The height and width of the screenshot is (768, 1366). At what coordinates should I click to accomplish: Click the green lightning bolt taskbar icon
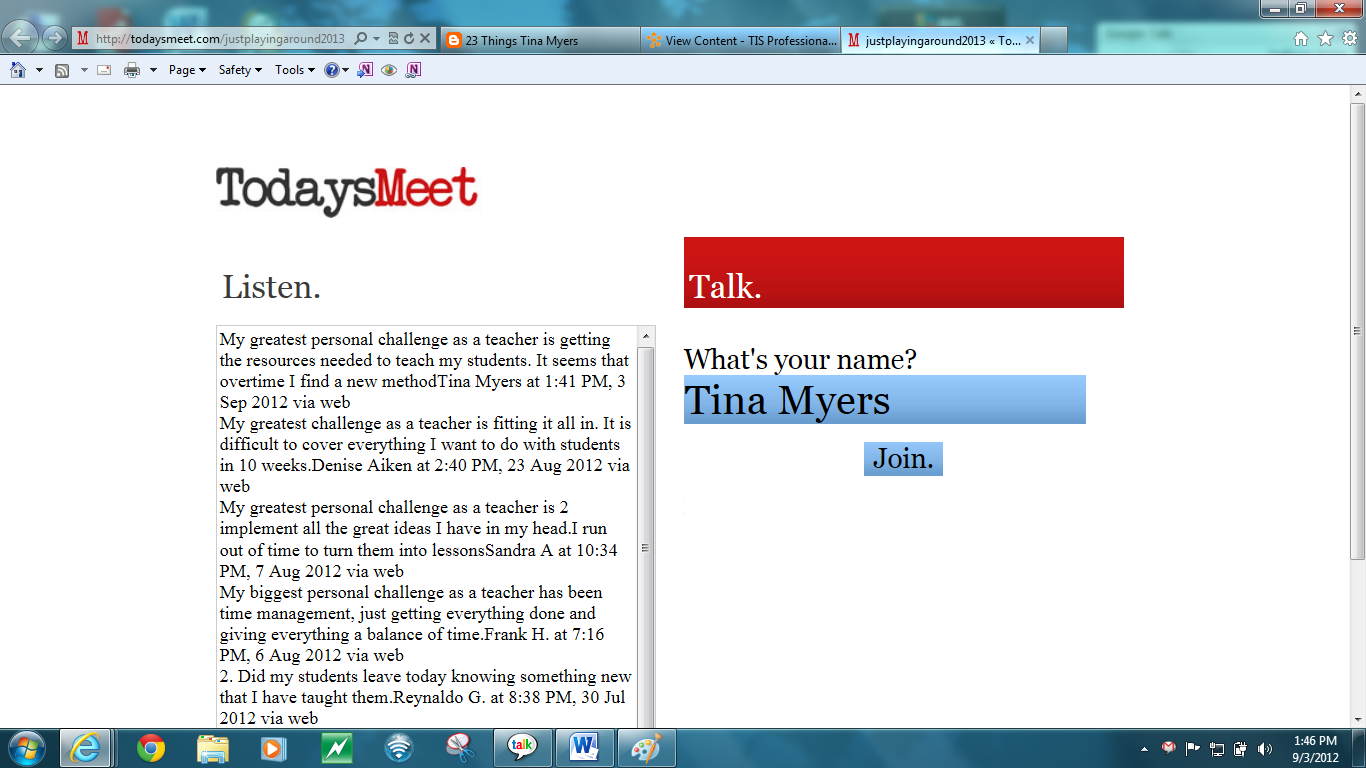[337, 748]
